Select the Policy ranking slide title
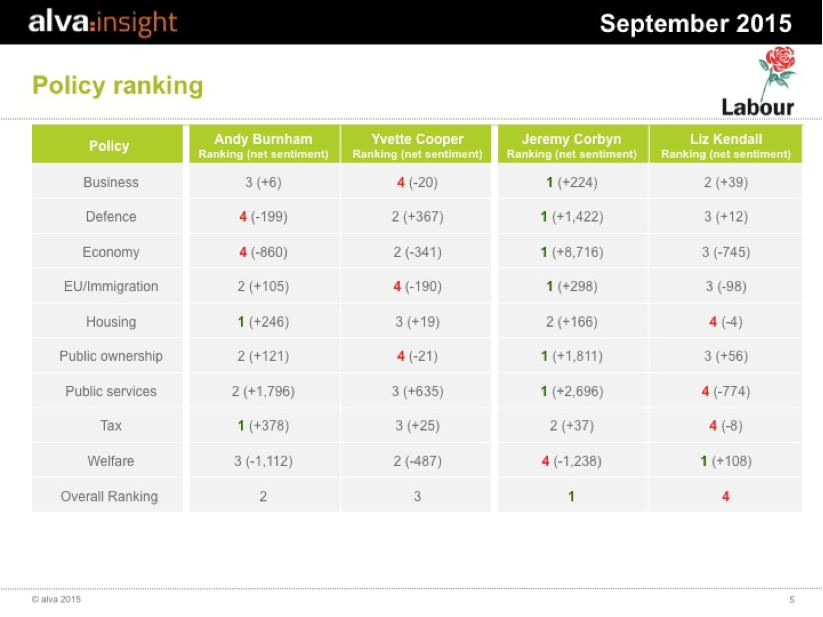Screen dimensions: 823x617 pos(117,85)
